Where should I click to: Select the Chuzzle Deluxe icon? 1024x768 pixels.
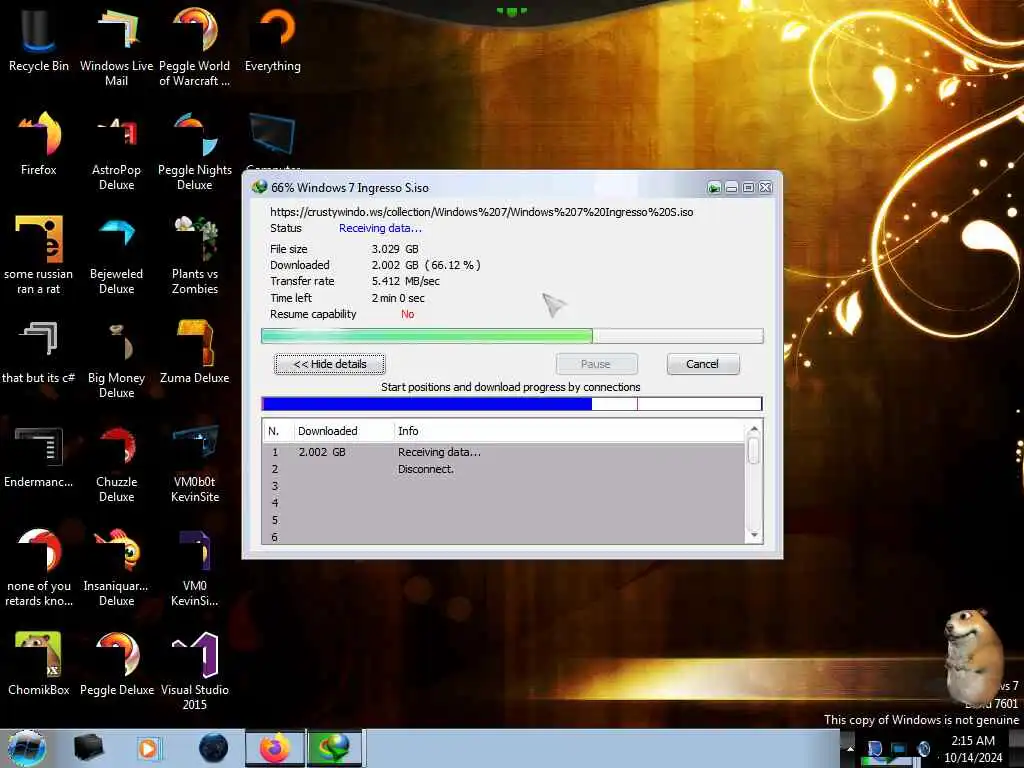[116, 464]
